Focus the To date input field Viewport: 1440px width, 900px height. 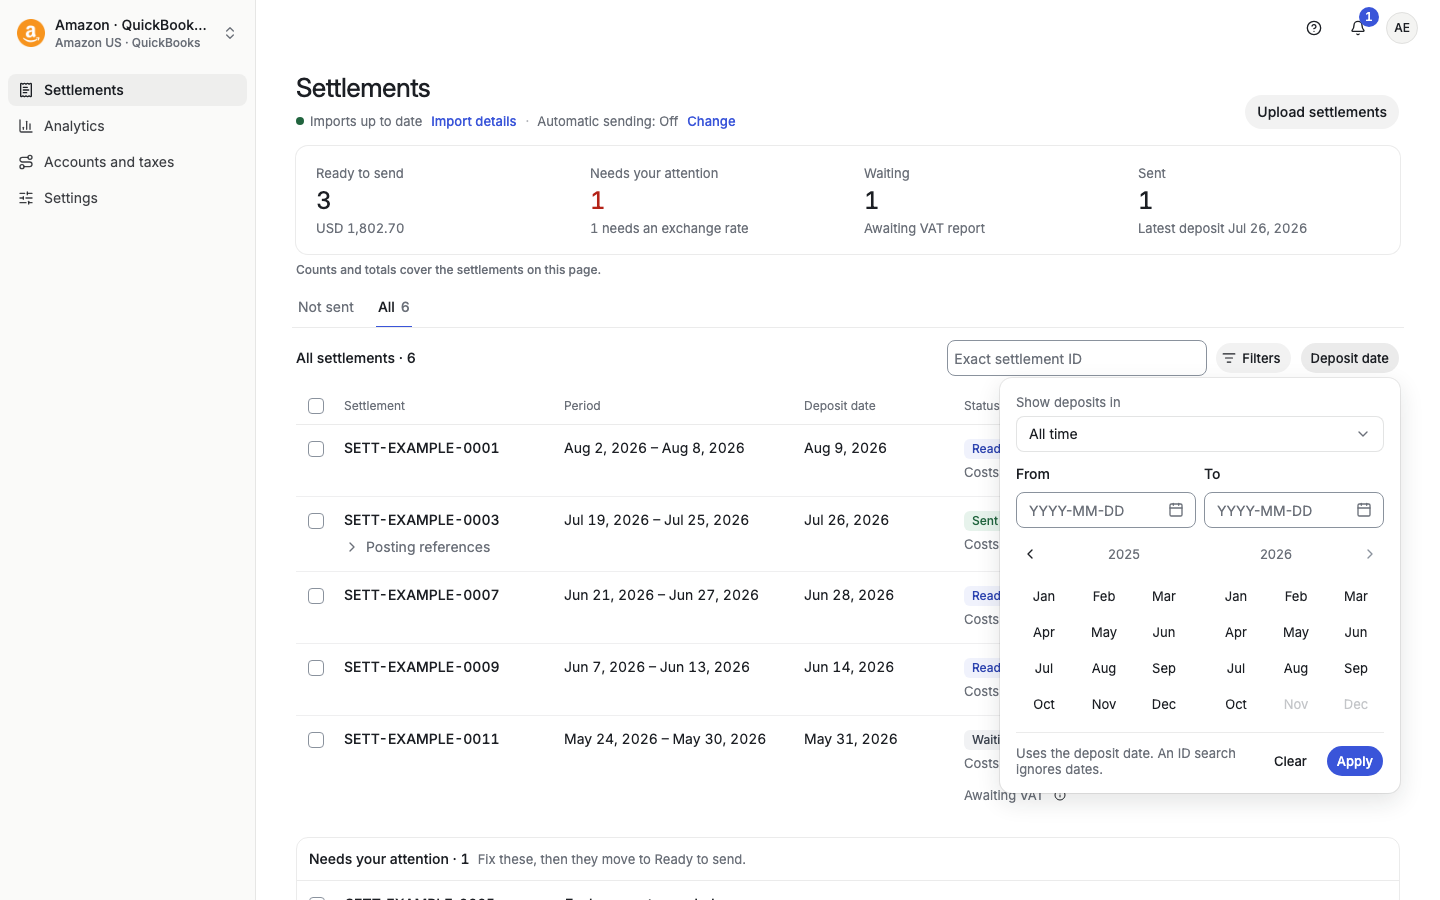click(x=1294, y=510)
